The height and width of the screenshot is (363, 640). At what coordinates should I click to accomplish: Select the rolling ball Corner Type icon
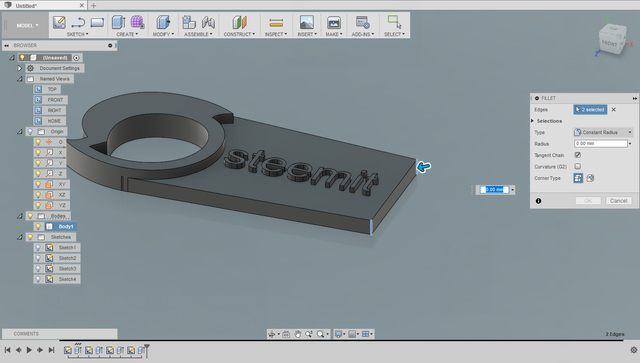(578, 178)
